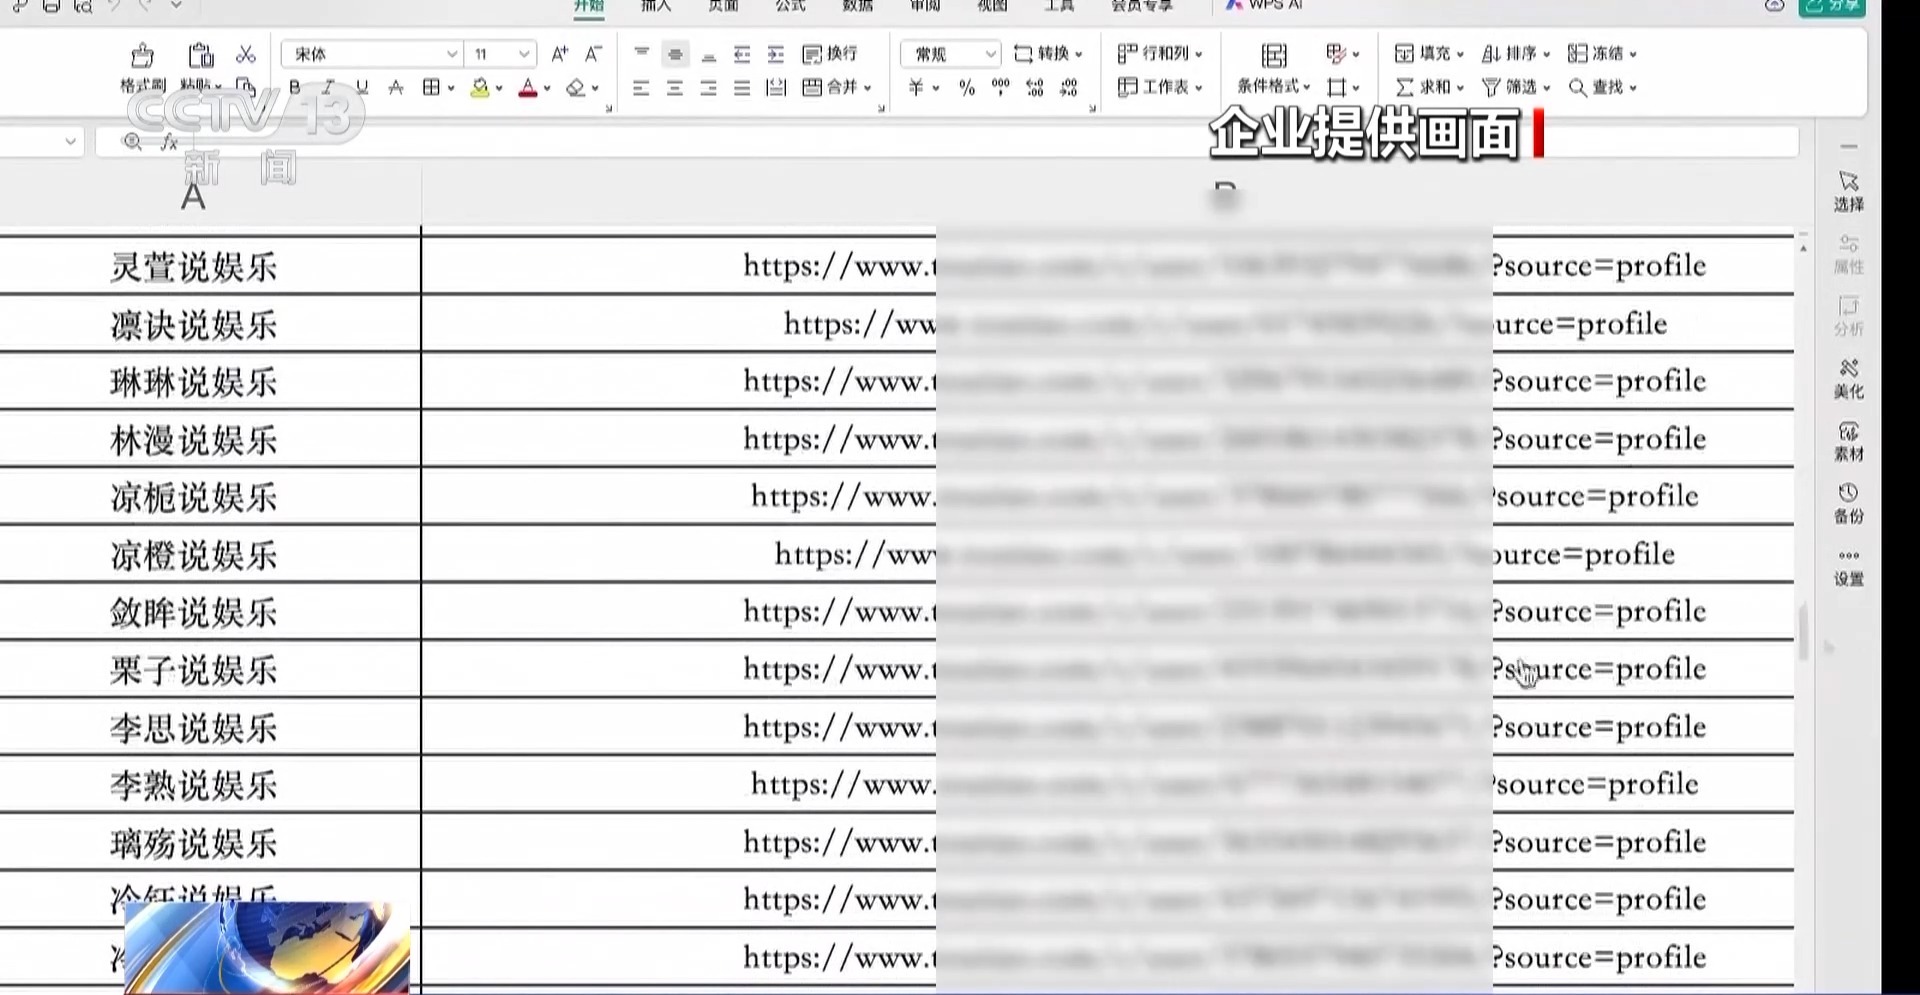Image resolution: width=1920 pixels, height=995 pixels.
Task: Toggle bold formatting
Action: pyautogui.click(x=294, y=88)
